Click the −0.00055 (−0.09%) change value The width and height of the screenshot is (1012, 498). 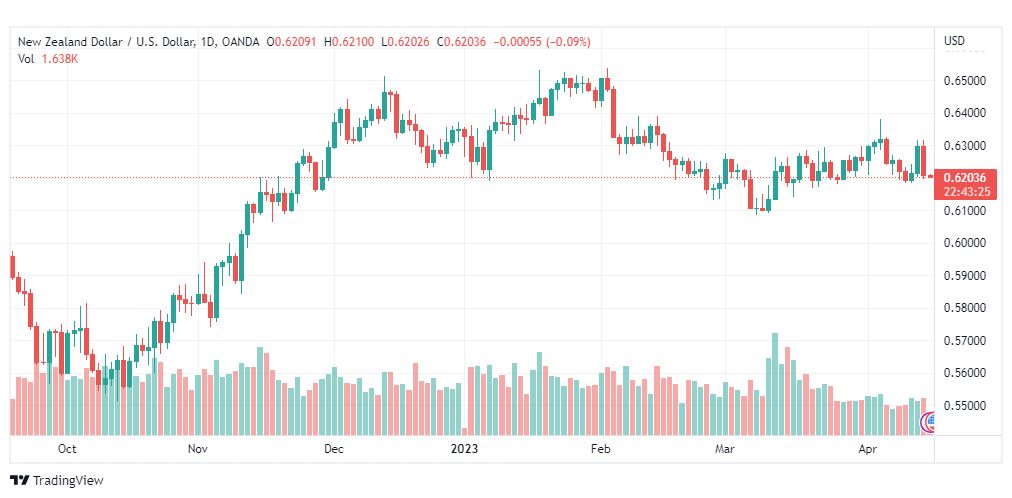point(541,42)
